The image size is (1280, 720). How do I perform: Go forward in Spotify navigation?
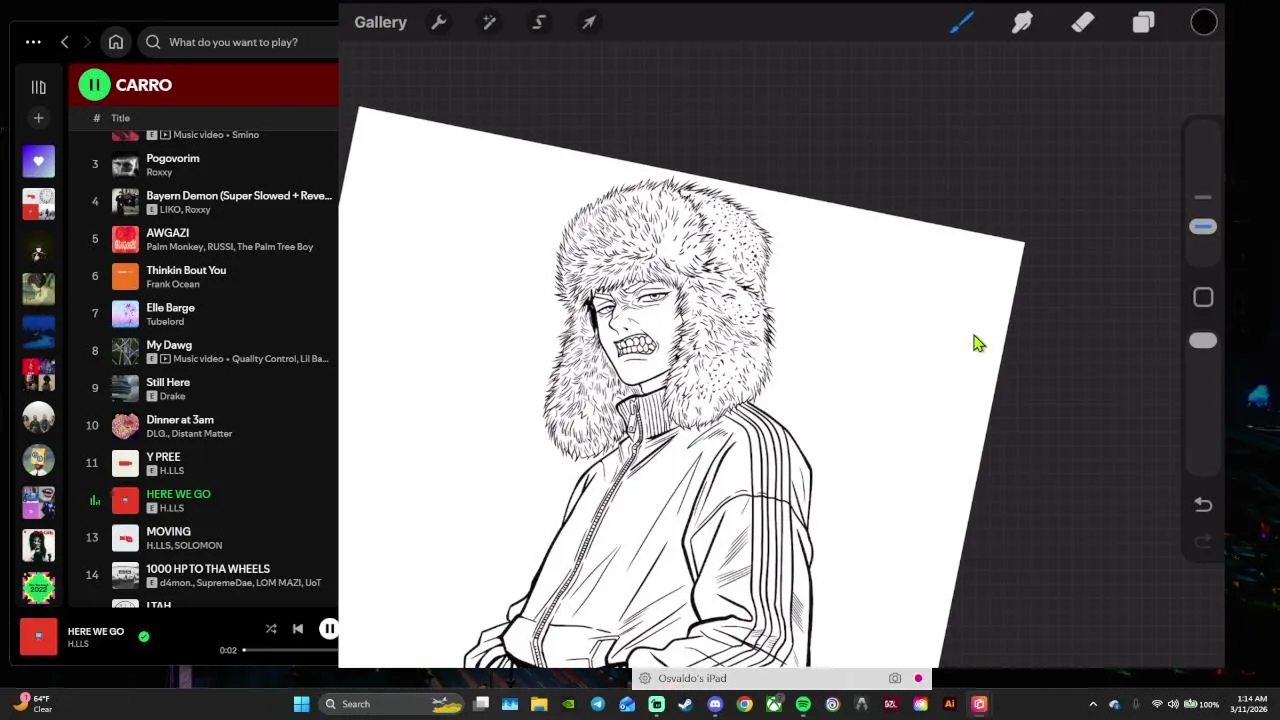tap(87, 42)
